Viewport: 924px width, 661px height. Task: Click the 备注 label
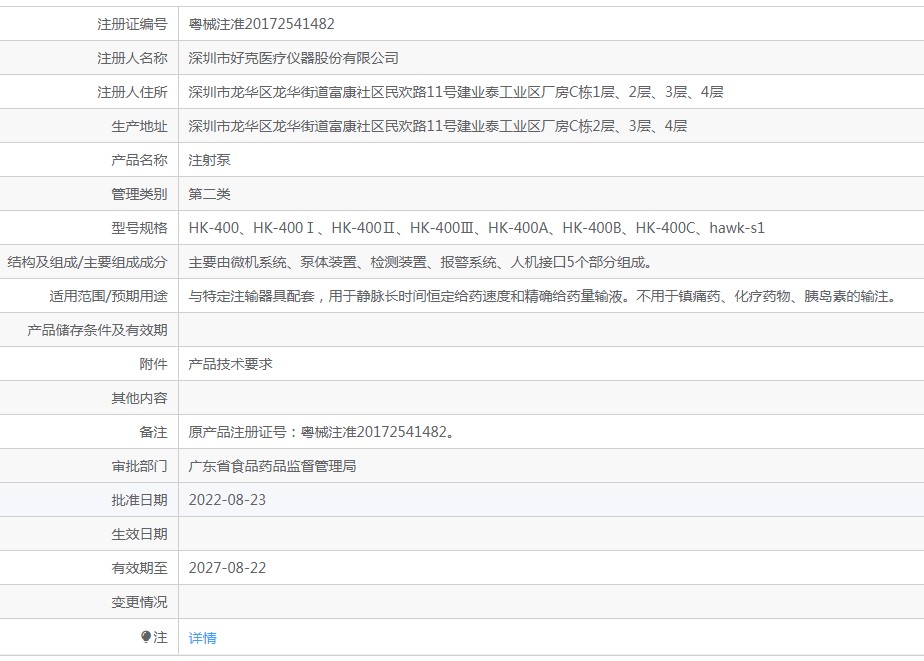153,432
